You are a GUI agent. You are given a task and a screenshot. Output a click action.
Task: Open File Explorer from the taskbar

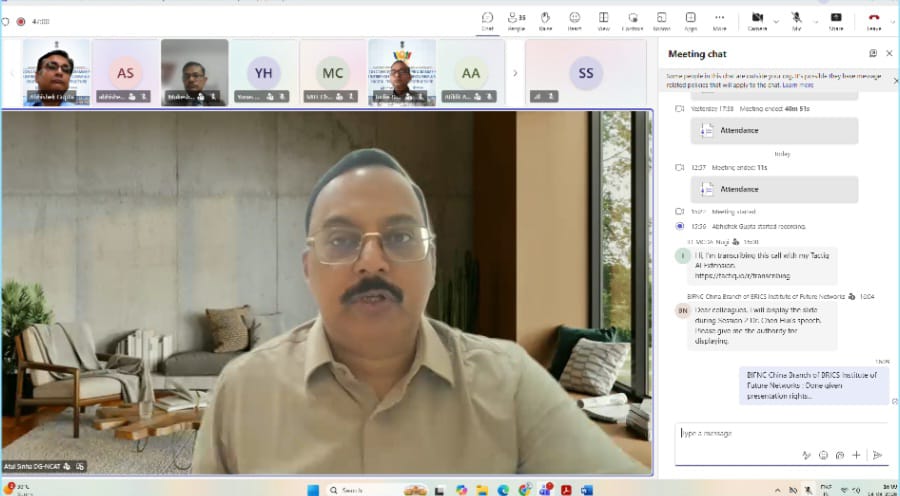click(483, 490)
